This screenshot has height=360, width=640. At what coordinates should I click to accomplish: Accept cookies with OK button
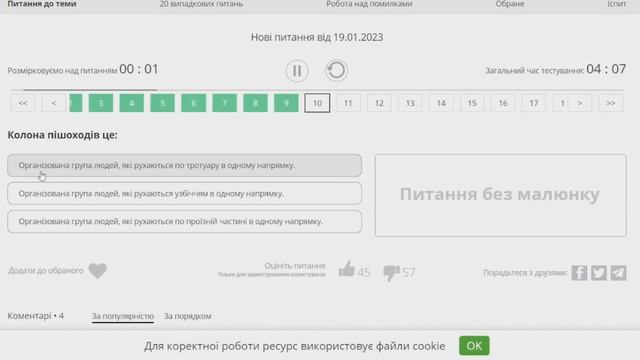[x=474, y=346]
